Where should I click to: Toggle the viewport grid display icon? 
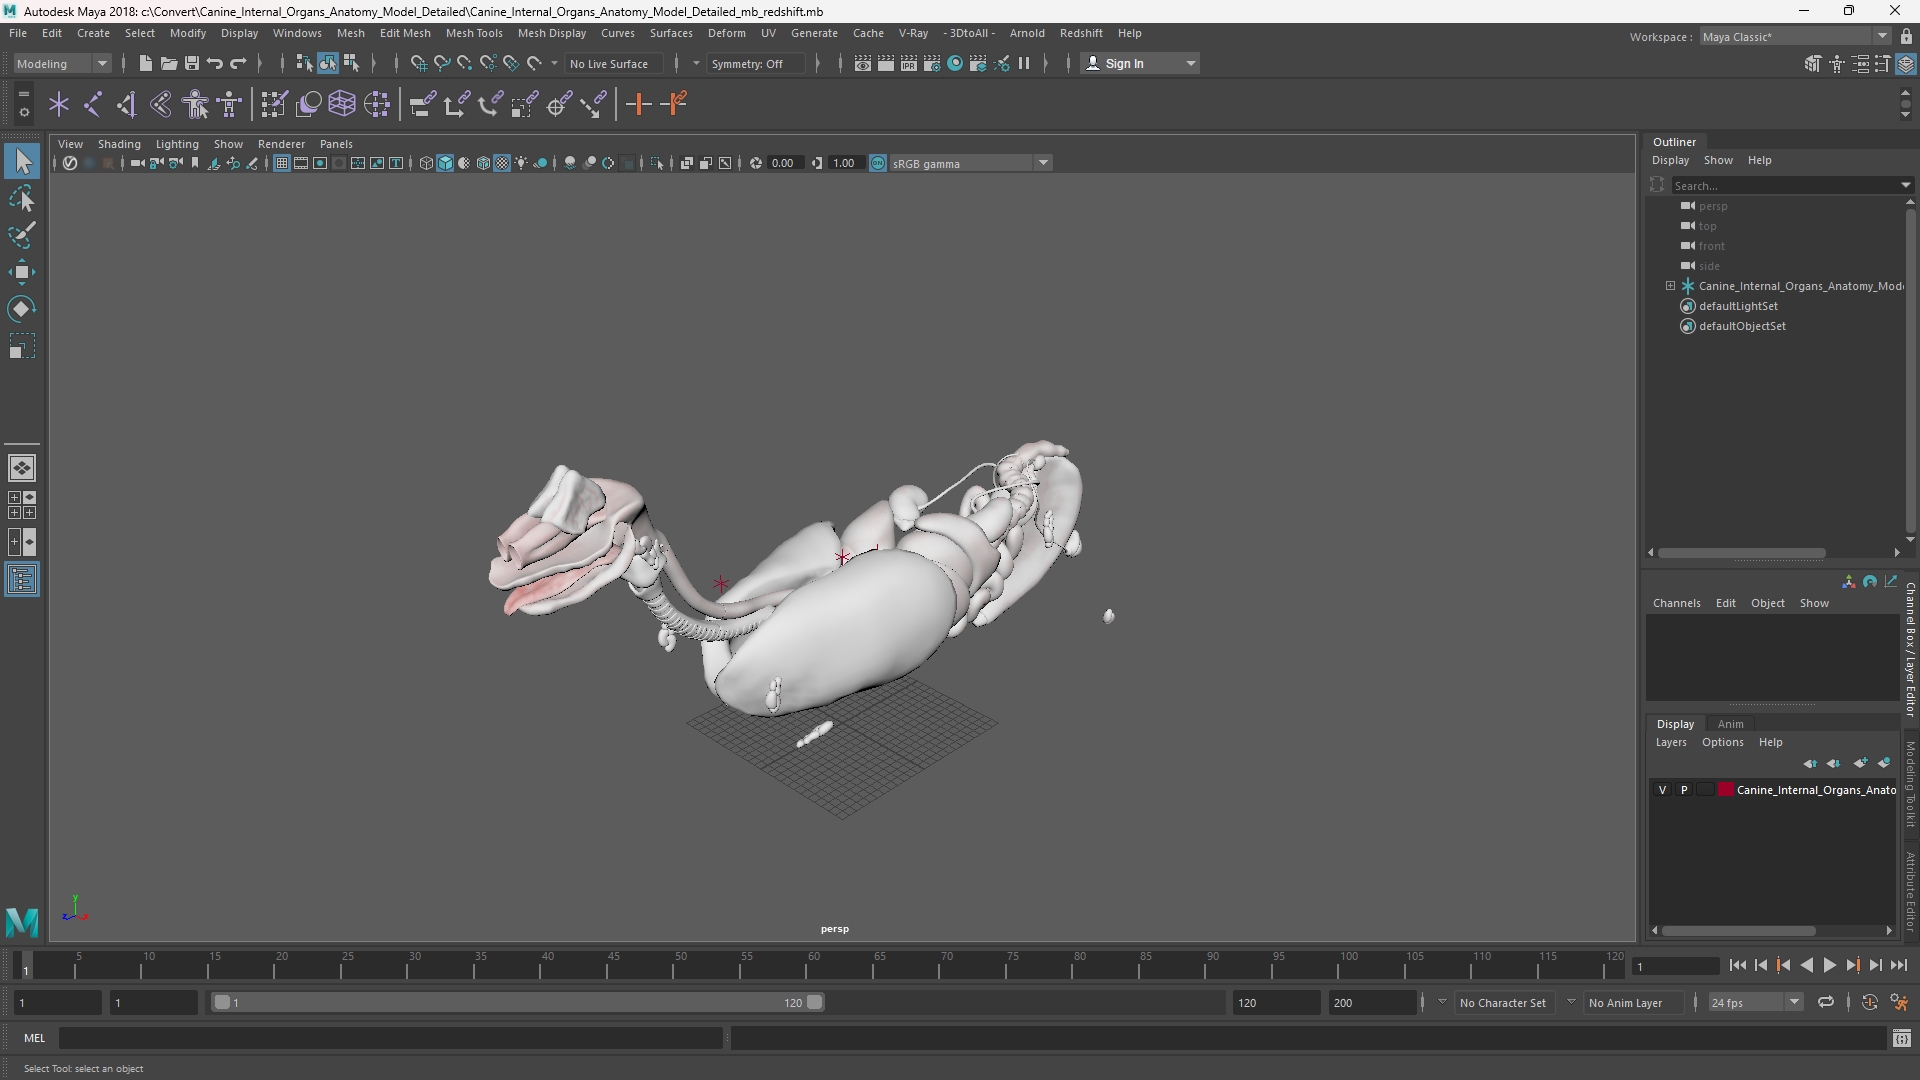click(282, 163)
